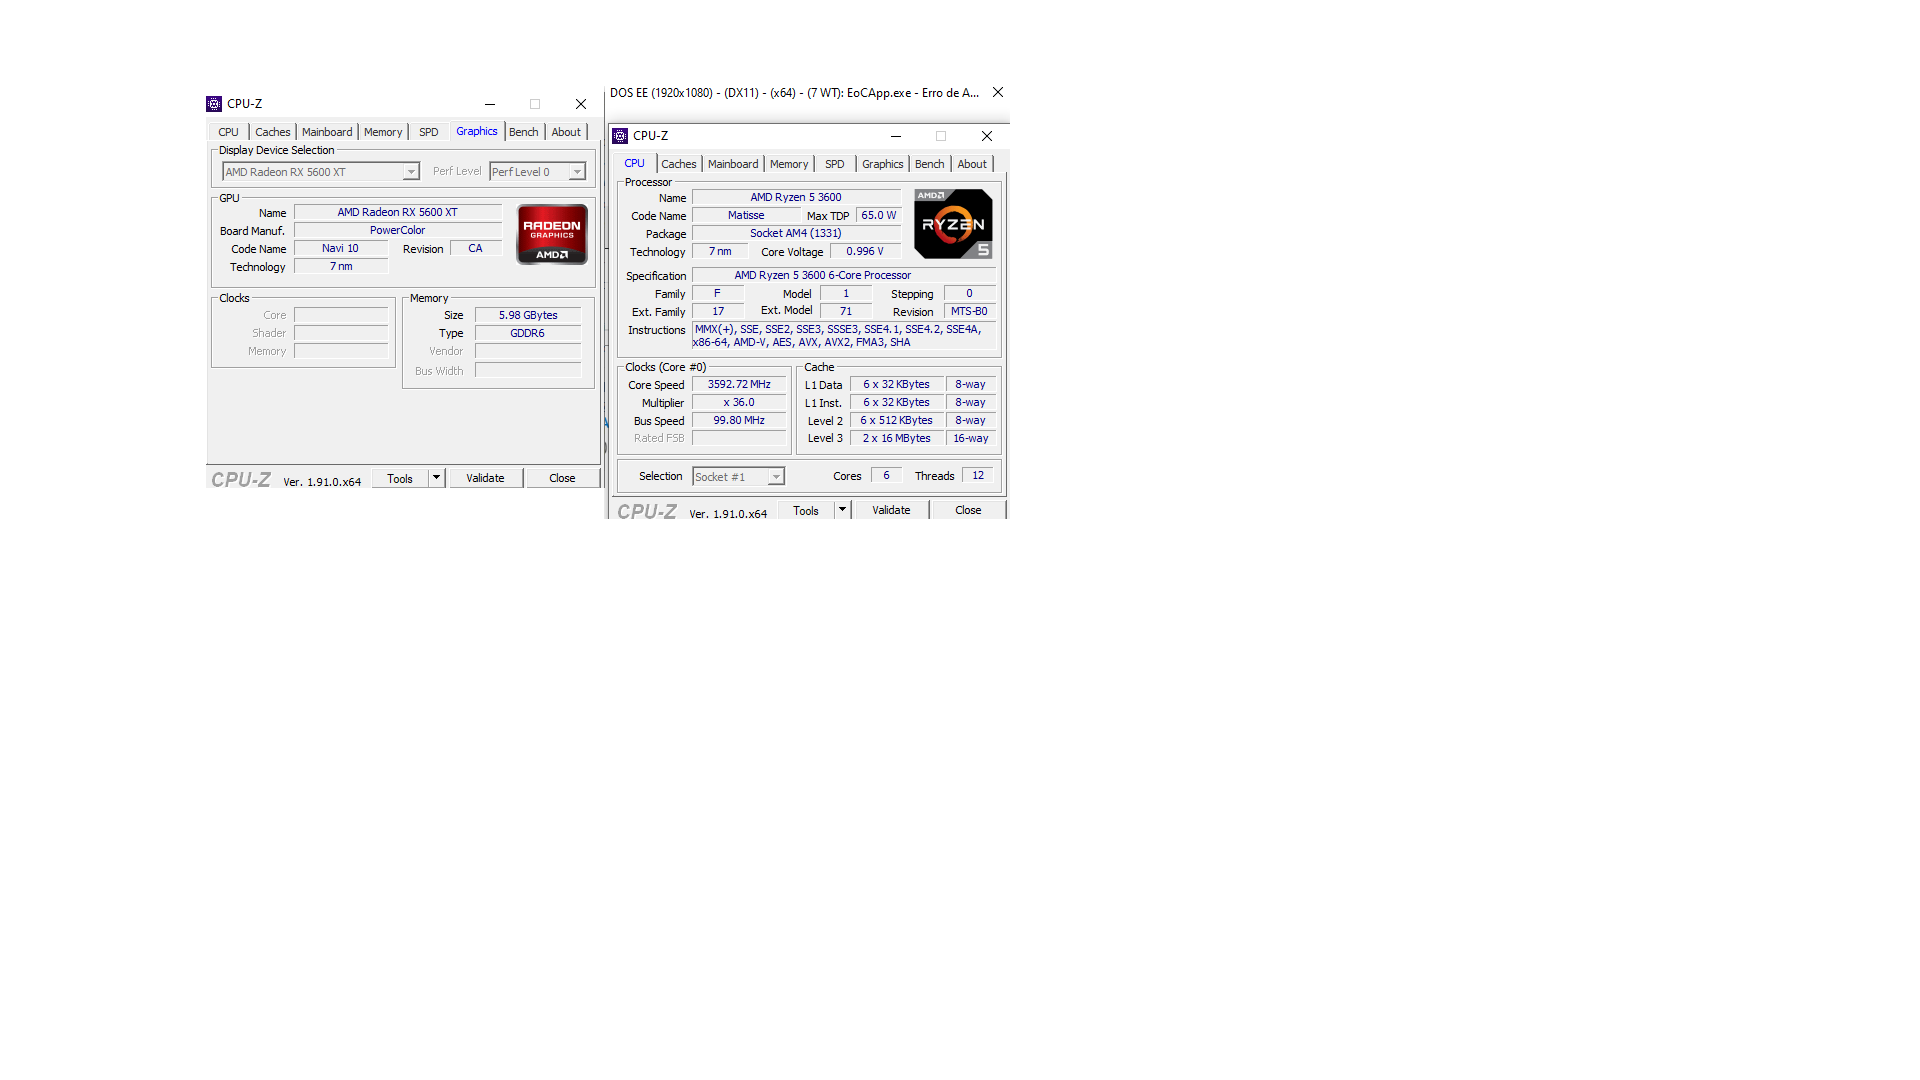Click the x 36.0 multiplier value
The height and width of the screenshot is (1080, 1920).
point(740,402)
